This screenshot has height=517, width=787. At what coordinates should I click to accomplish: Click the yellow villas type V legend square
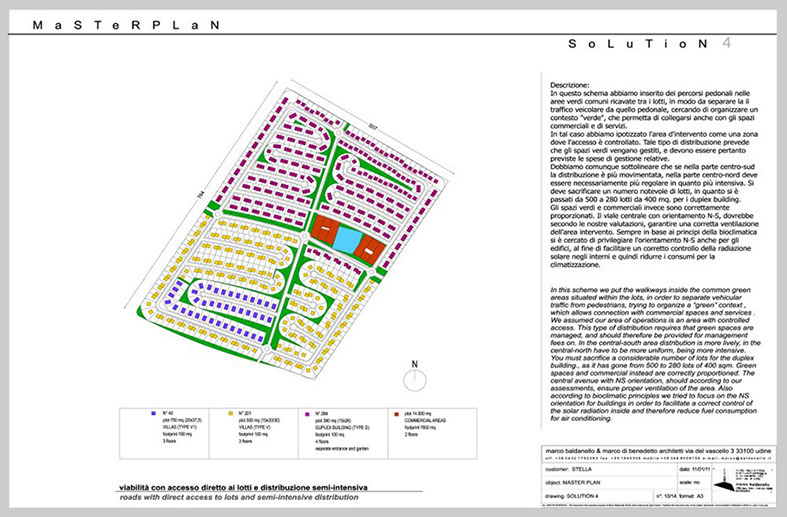pos(232,411)
